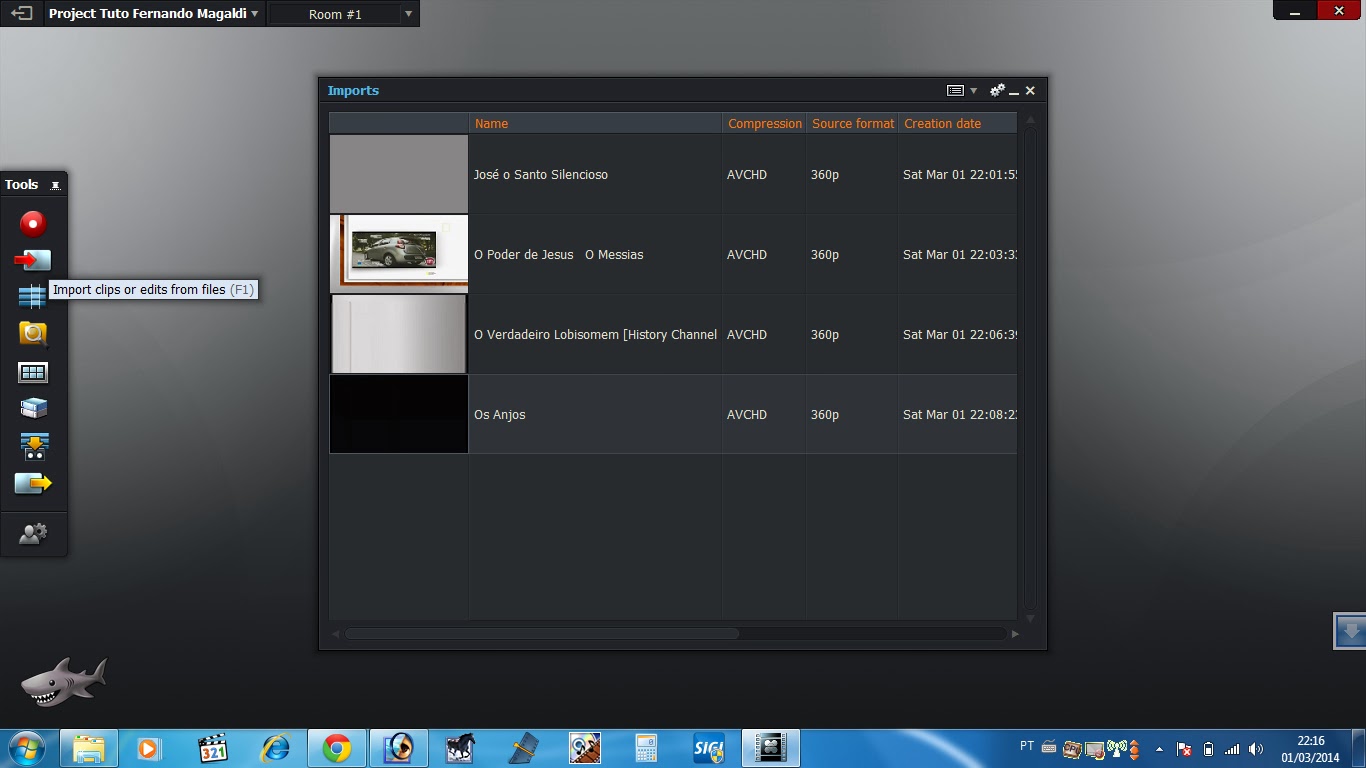The image size is (1366, 768).
Task: Click the film clapper taskbar icon
Action: (x=771, y=748)
